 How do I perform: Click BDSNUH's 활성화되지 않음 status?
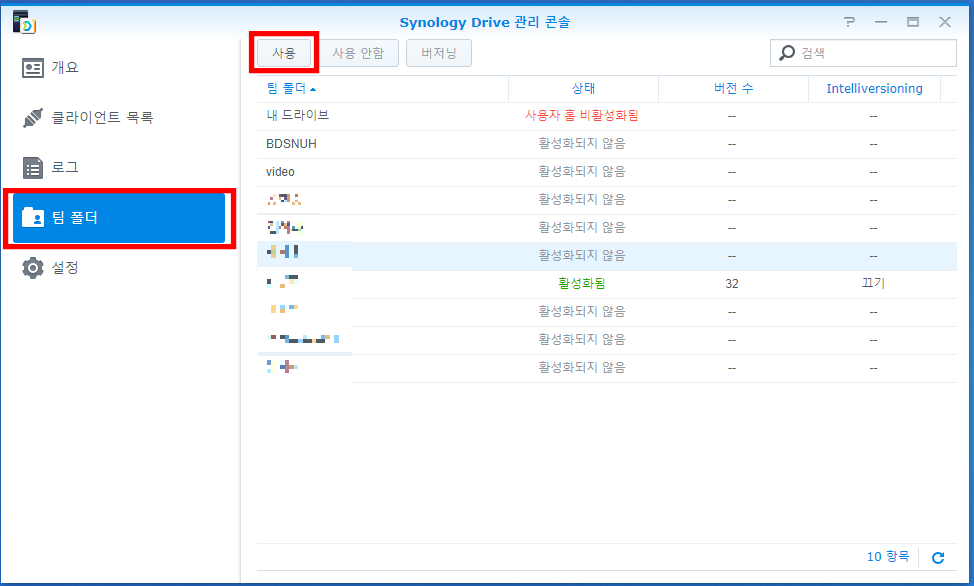581,144
